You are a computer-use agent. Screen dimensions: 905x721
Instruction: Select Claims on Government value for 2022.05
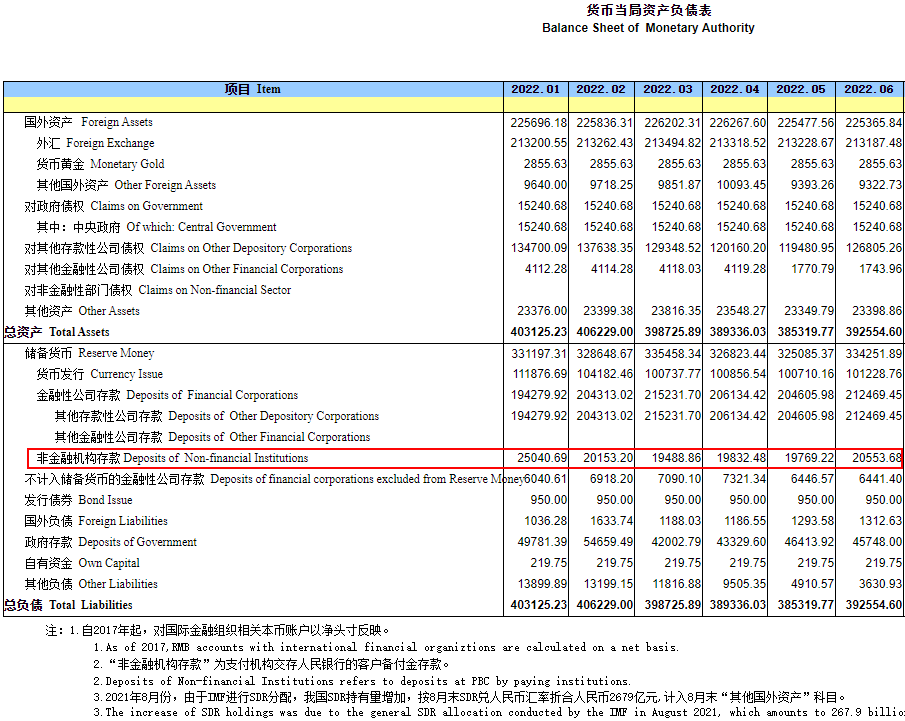[x=809, y=206]
